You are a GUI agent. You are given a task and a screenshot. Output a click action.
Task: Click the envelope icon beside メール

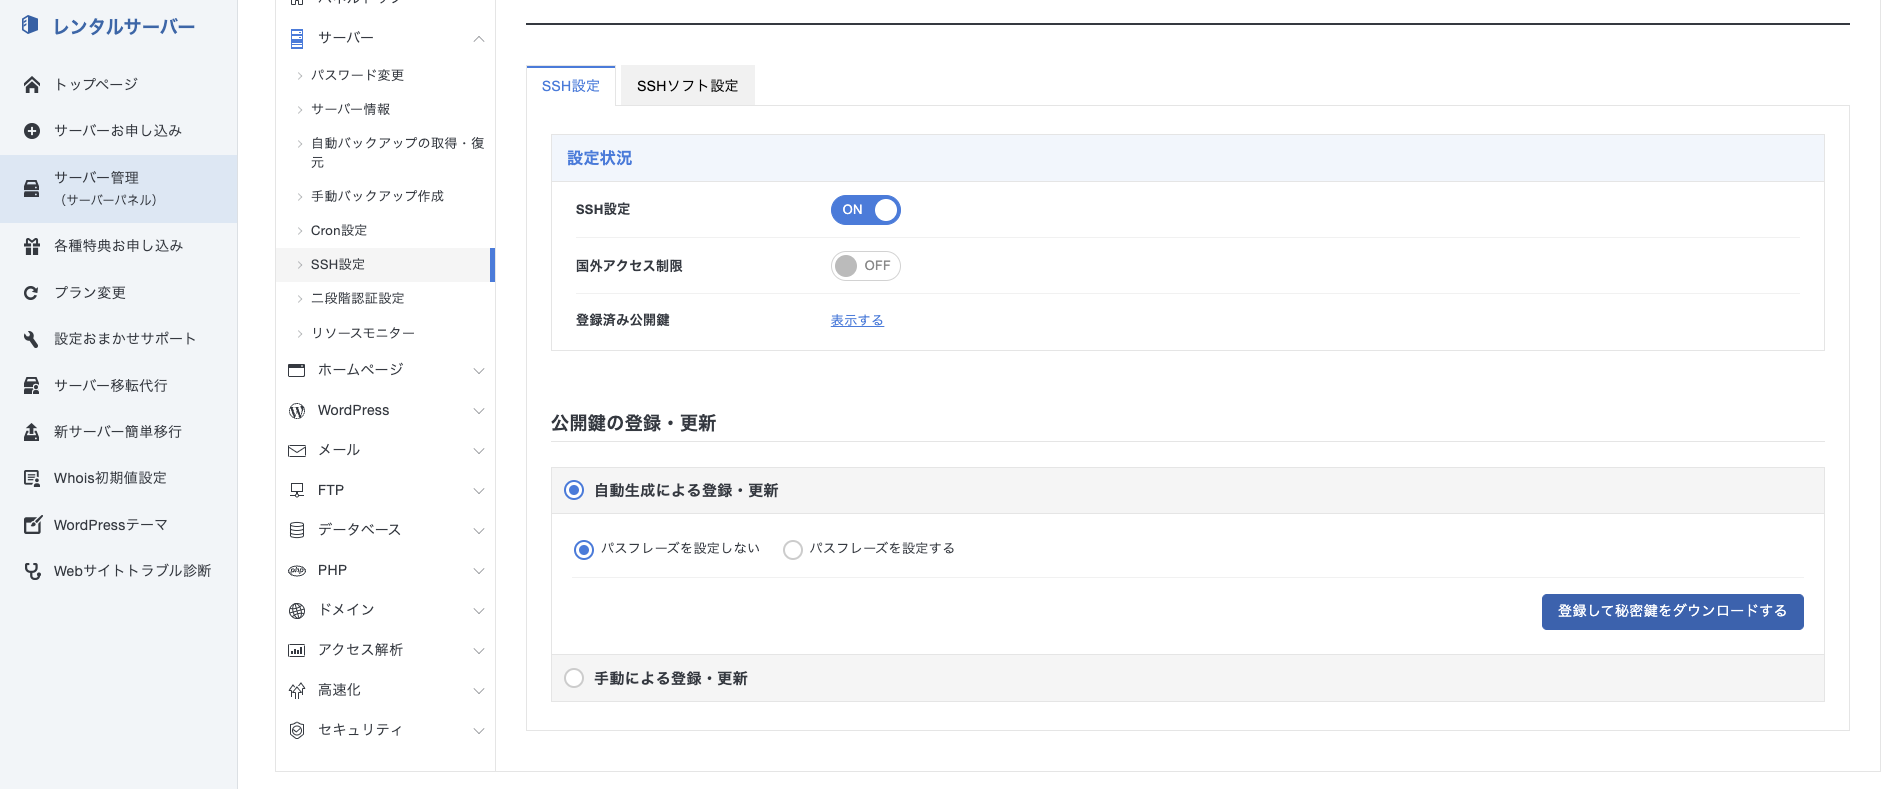297,451
